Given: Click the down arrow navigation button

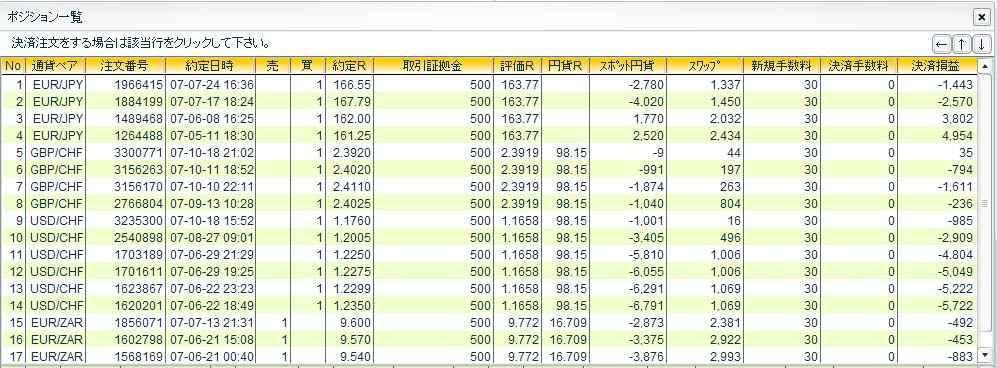Looking at the screenshot, I should click(x=981, y=44).
